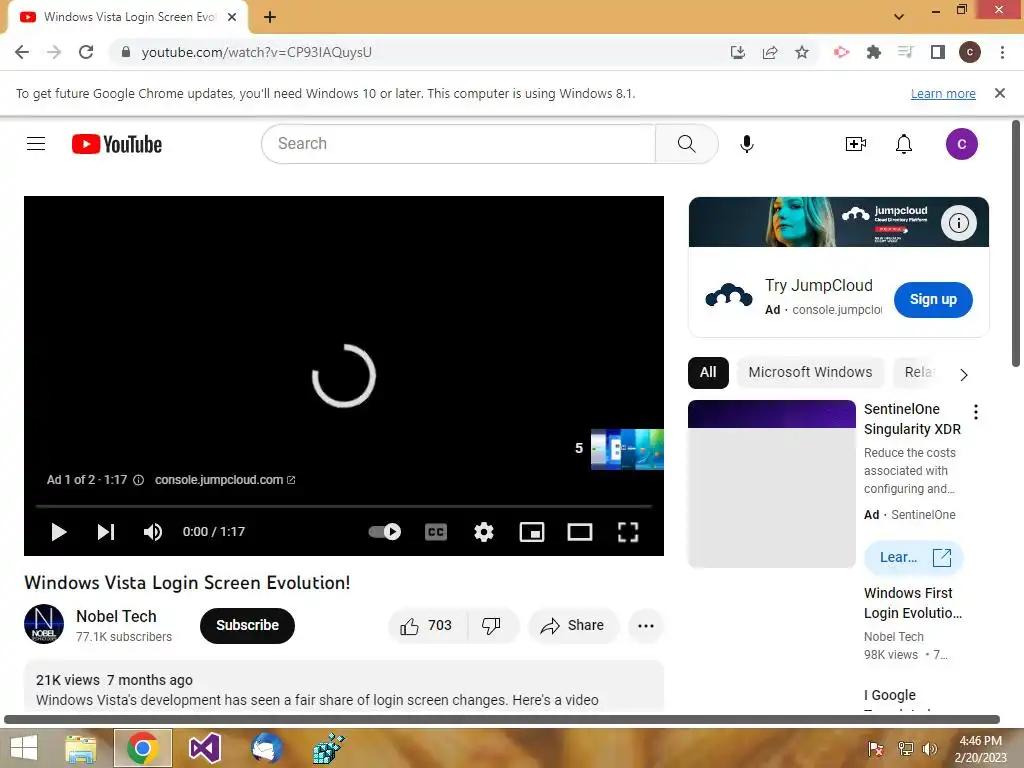This screenshot has height=768, width=1024.
Task: Open the Chrome three-dot menu
Action: [x=1002, y=52]
